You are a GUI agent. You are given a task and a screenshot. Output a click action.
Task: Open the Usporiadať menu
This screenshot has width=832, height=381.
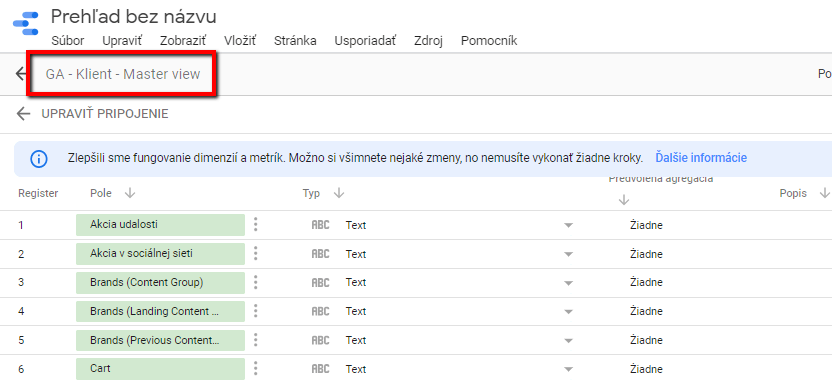(x=365, y=41)
